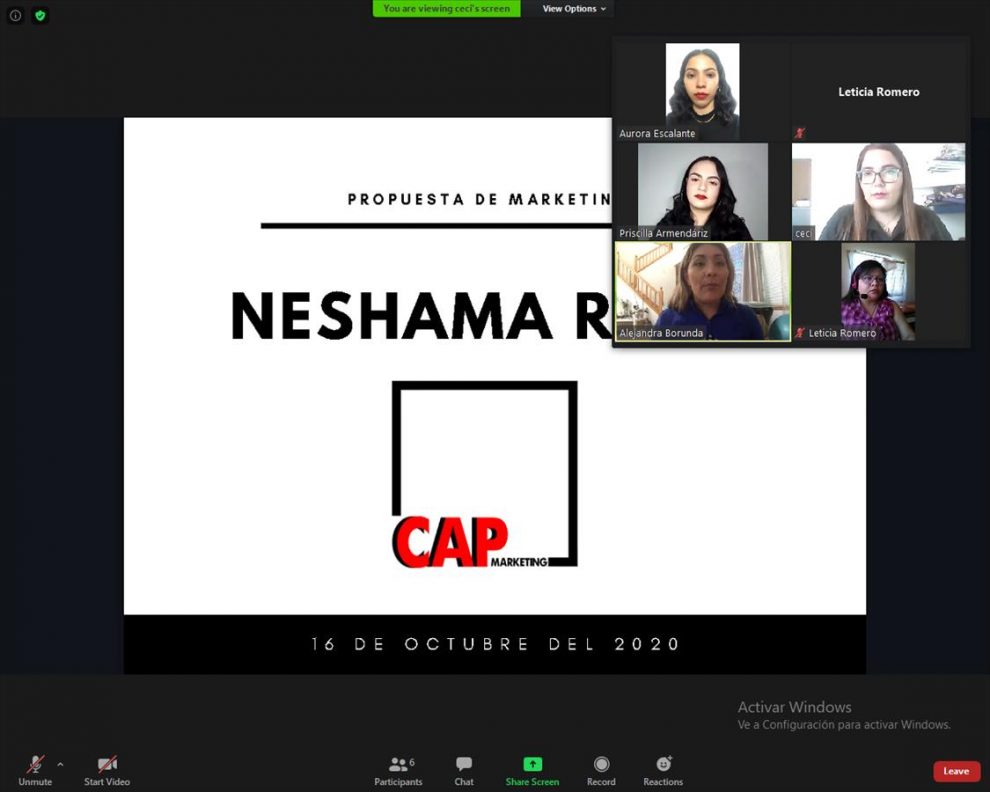Select Alejandra Borunda's highlighted video tile
Screen dimensions: 990x792
pyautogui.click(x=702, y=290)
